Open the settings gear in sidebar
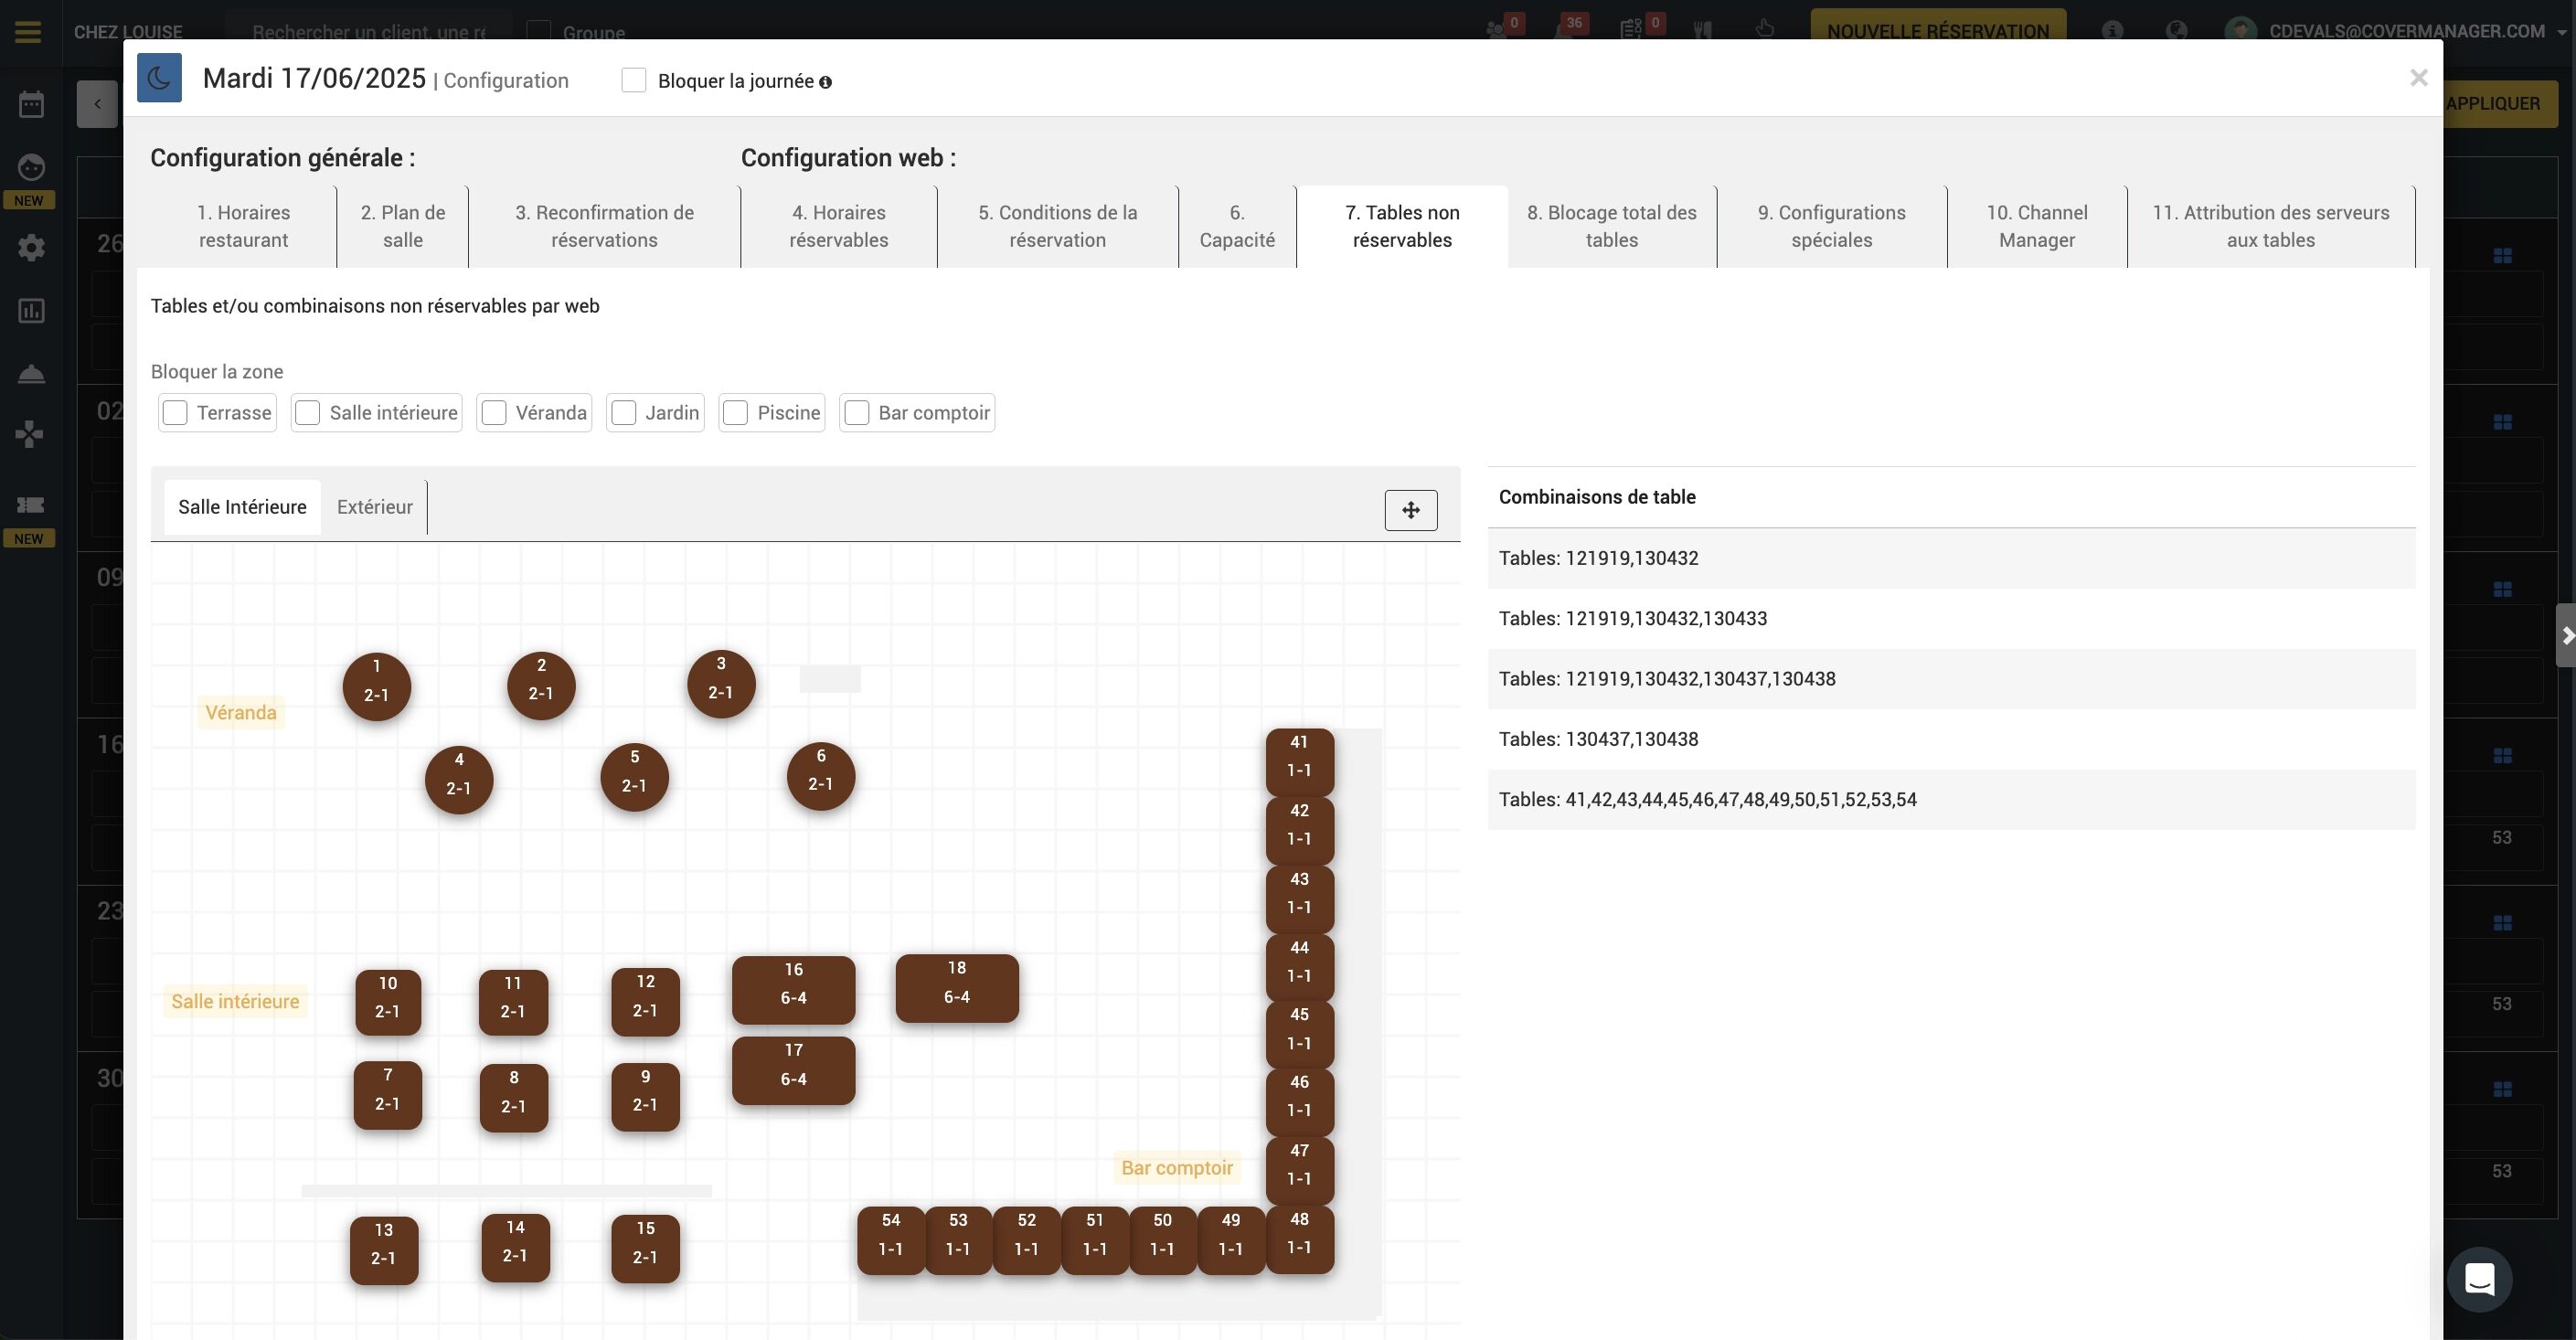This screenshot has width=2576, height=1340. pos(31,247)
